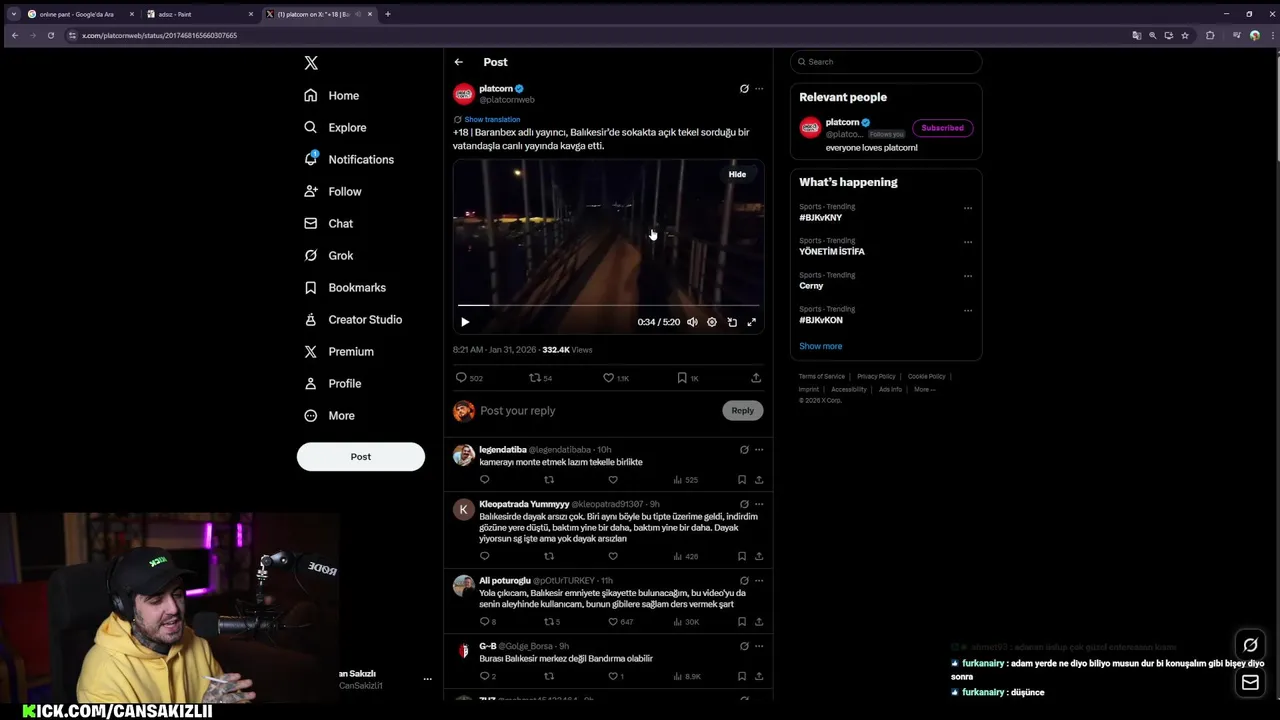Image resolution: width=1280 pixels, height=720 pixels.
Task: Toggle picture-in-picture for the video
Action: [732, 322]
